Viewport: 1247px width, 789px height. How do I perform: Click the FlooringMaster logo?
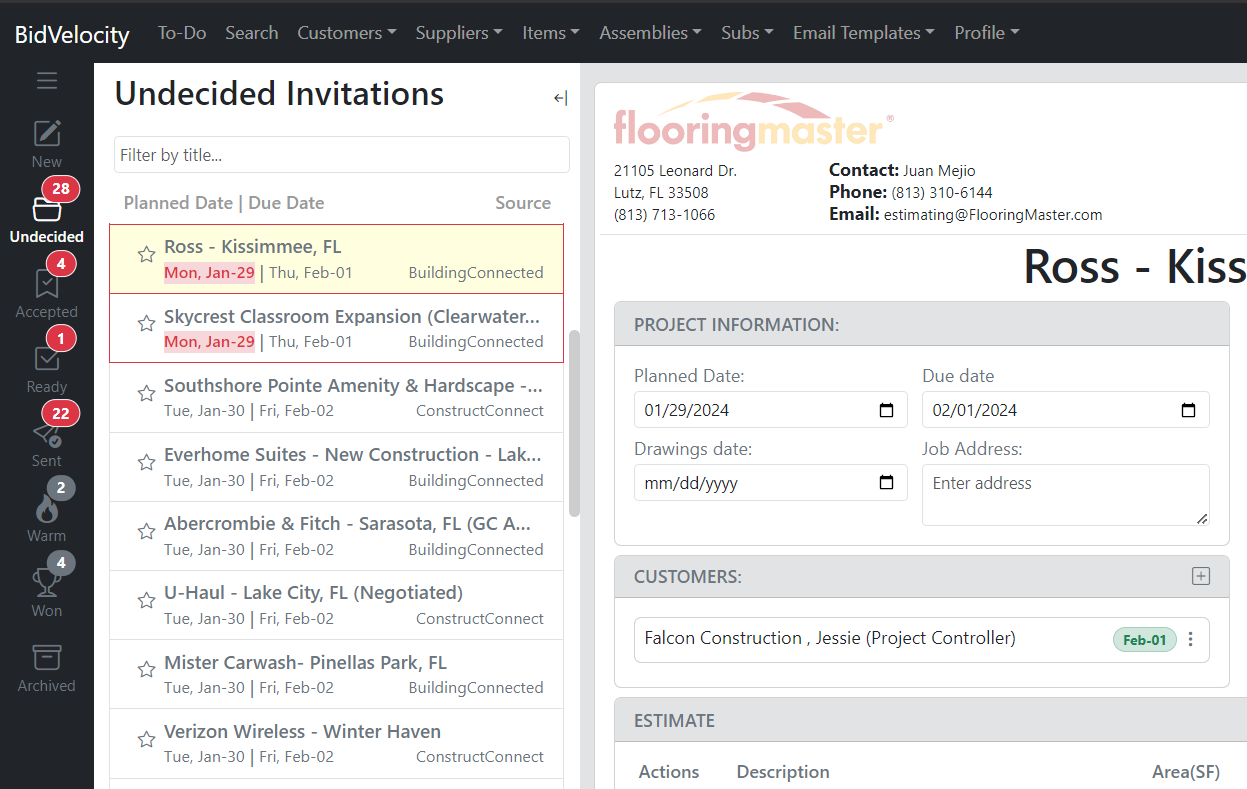coord(753,122)
